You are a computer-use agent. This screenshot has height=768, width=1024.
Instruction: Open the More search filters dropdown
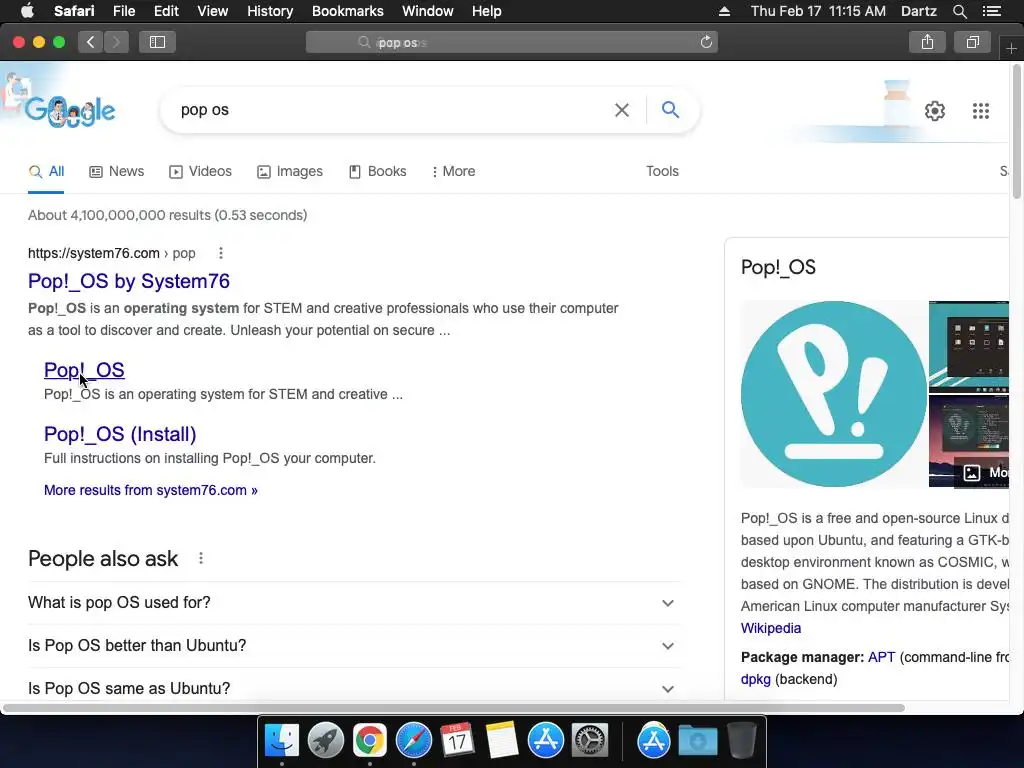pyautogui.click(x=453, y=171)
